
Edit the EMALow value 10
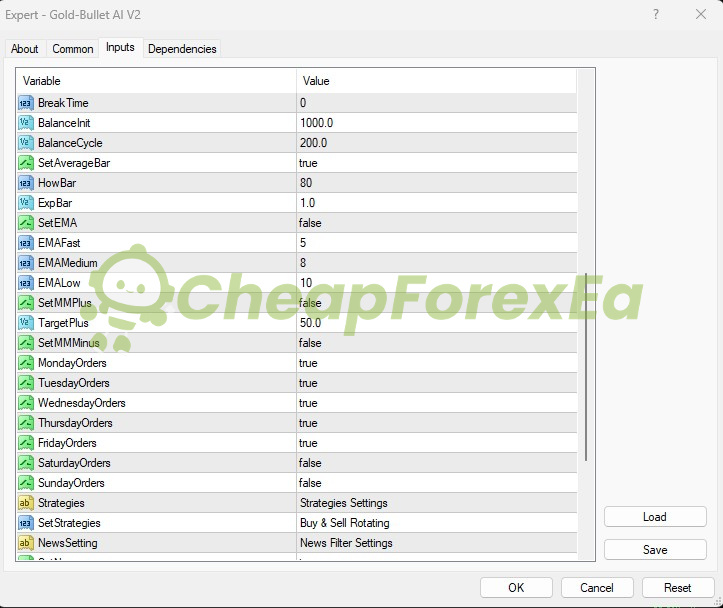437,283
